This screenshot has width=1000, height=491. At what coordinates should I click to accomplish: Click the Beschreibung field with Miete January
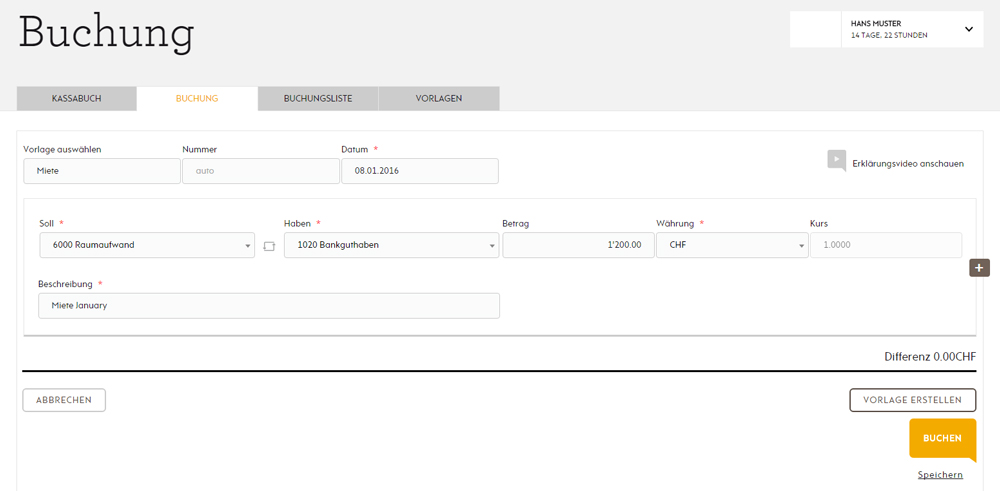269,305
